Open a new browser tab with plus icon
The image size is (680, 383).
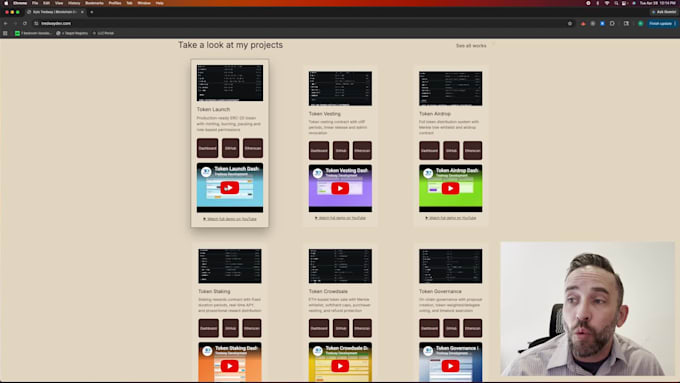click(92, 12)
